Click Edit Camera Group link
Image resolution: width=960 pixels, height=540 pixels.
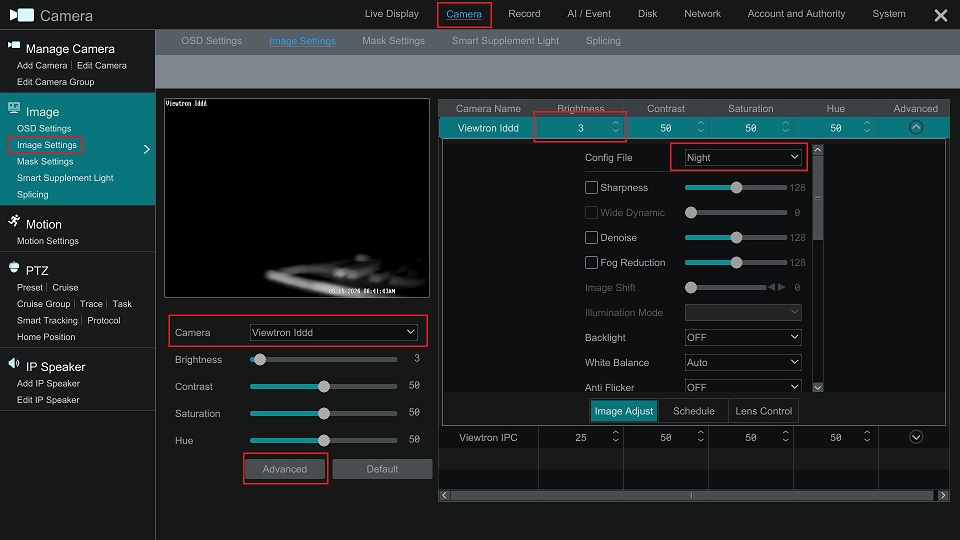pyautogui.click(x=56, y=82)
